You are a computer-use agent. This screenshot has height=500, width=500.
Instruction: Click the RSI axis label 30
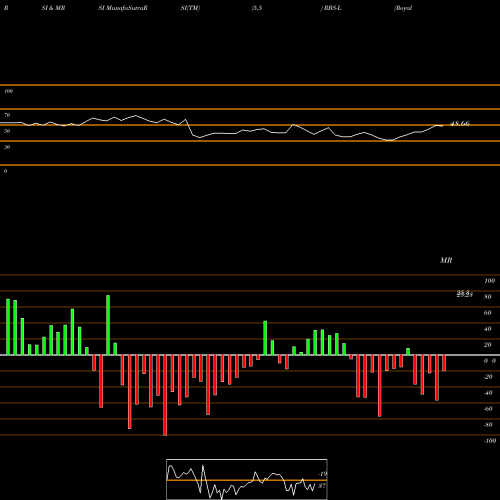[7, 147]
